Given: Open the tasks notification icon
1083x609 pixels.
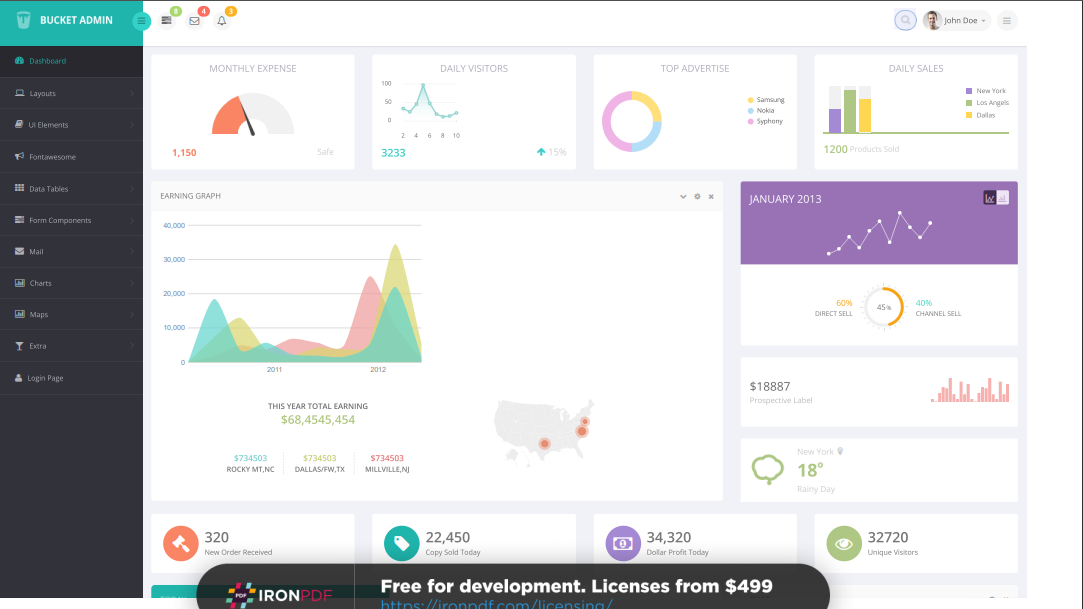Looking at the screenshot, I should [x=166, y=21].
